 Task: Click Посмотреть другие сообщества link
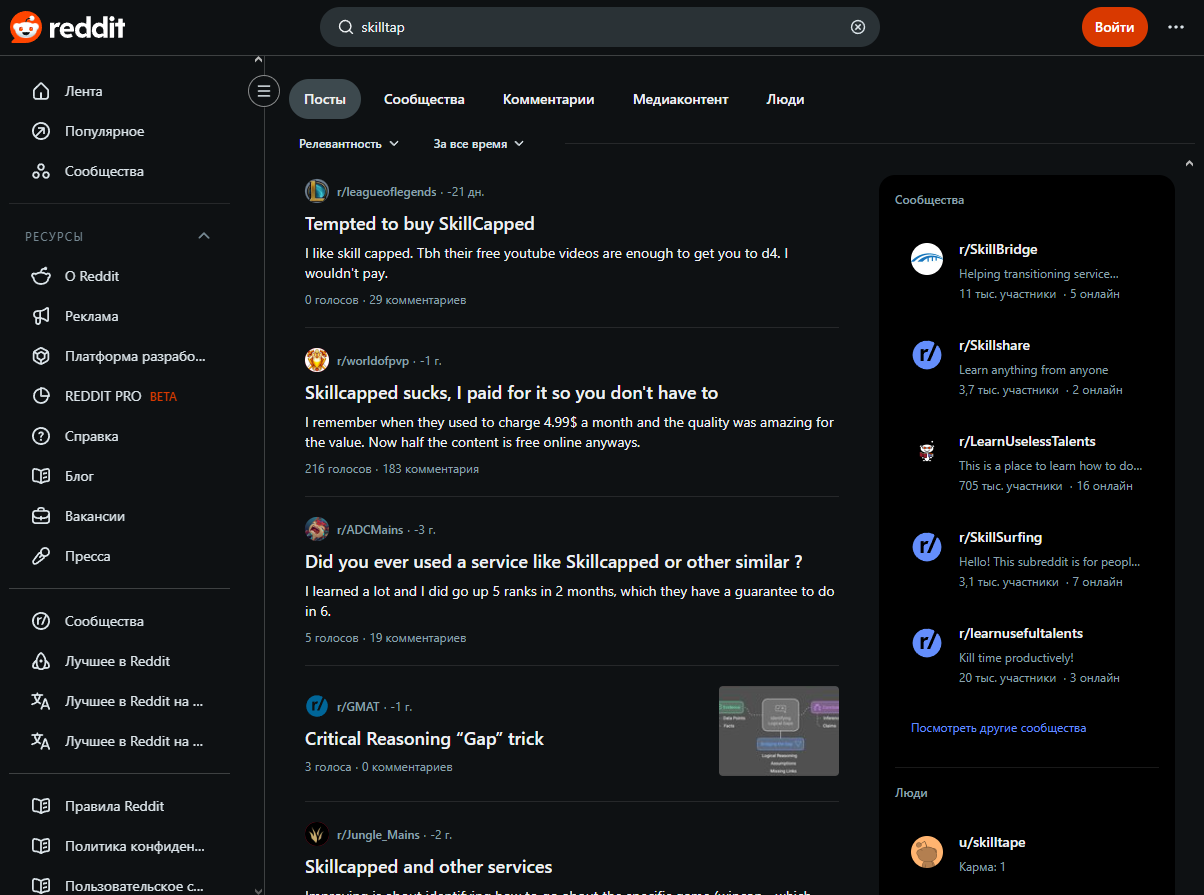[x=998, y=728]
